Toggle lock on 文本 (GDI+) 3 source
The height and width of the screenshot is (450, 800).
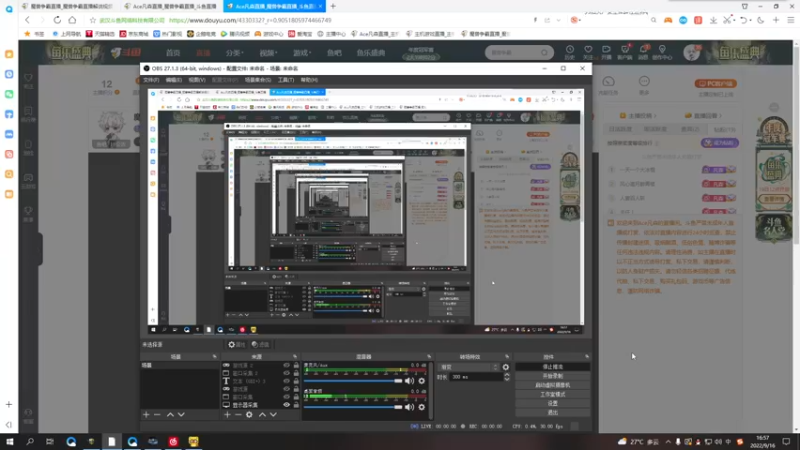click(x=296, y=381)
